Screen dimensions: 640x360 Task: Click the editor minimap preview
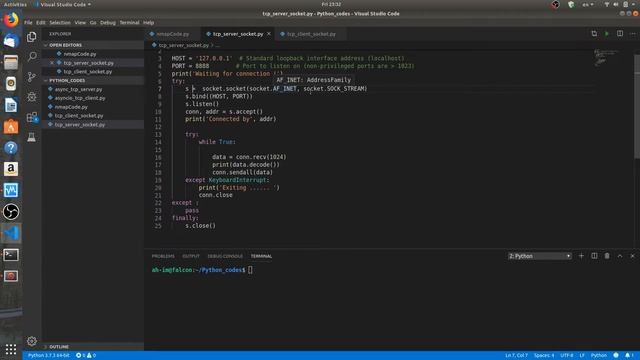(x=608, y=58)
